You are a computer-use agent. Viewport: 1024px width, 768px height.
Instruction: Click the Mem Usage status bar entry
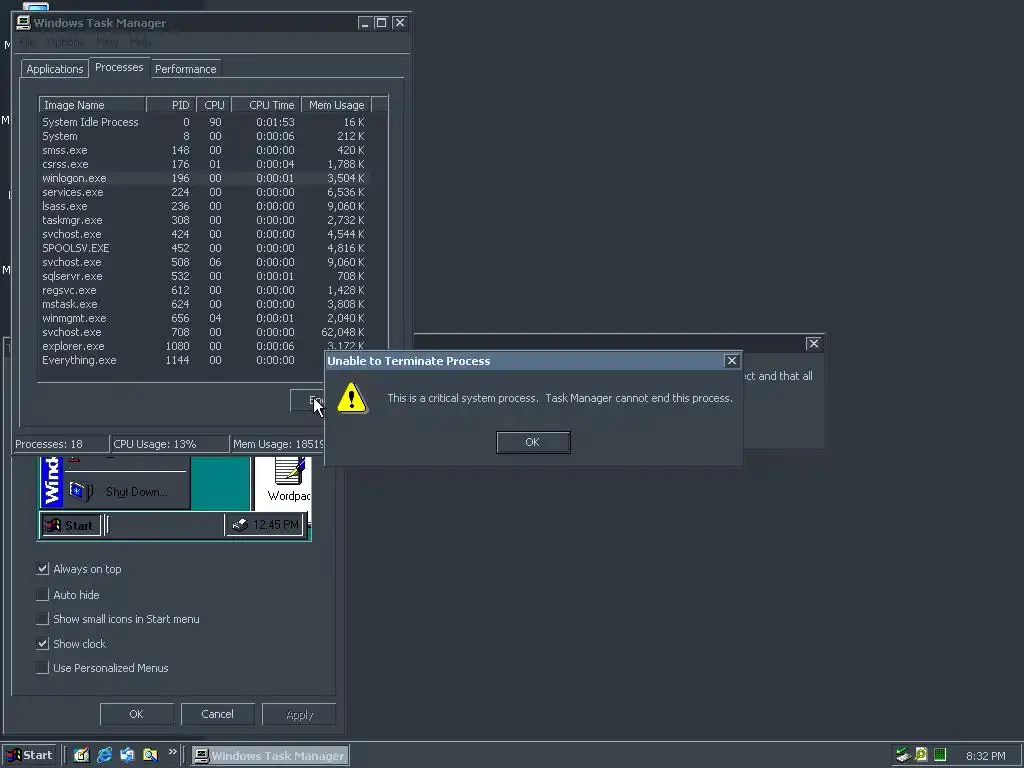(x=278, y=444)
